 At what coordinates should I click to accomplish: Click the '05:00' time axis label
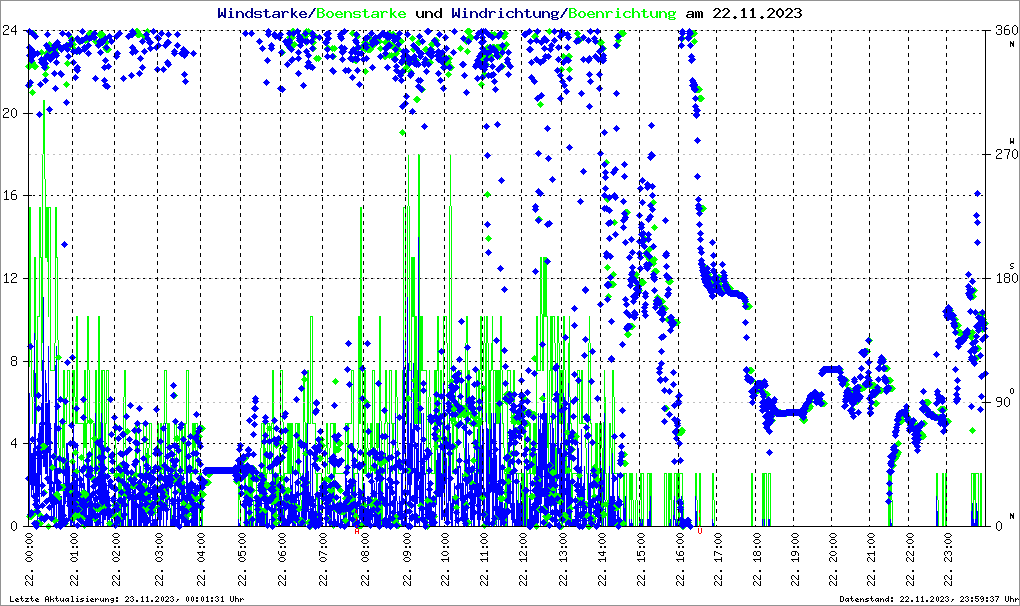(243, 559)
